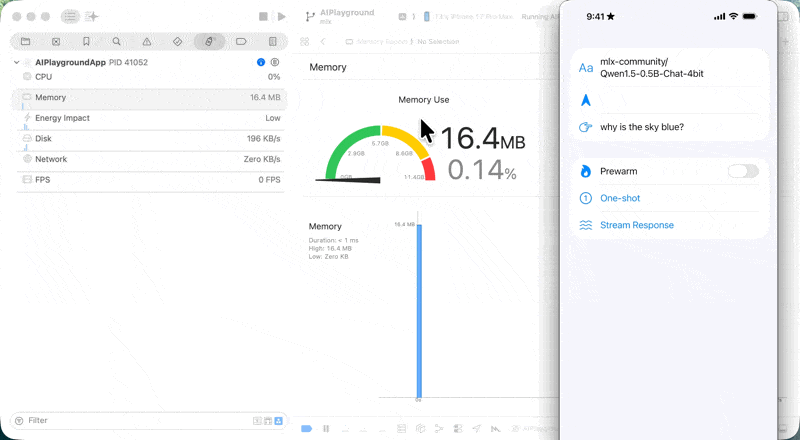Click the Stop button in Xcode toolbar
The width and height of the screenshot is (800, 440).
263,17
